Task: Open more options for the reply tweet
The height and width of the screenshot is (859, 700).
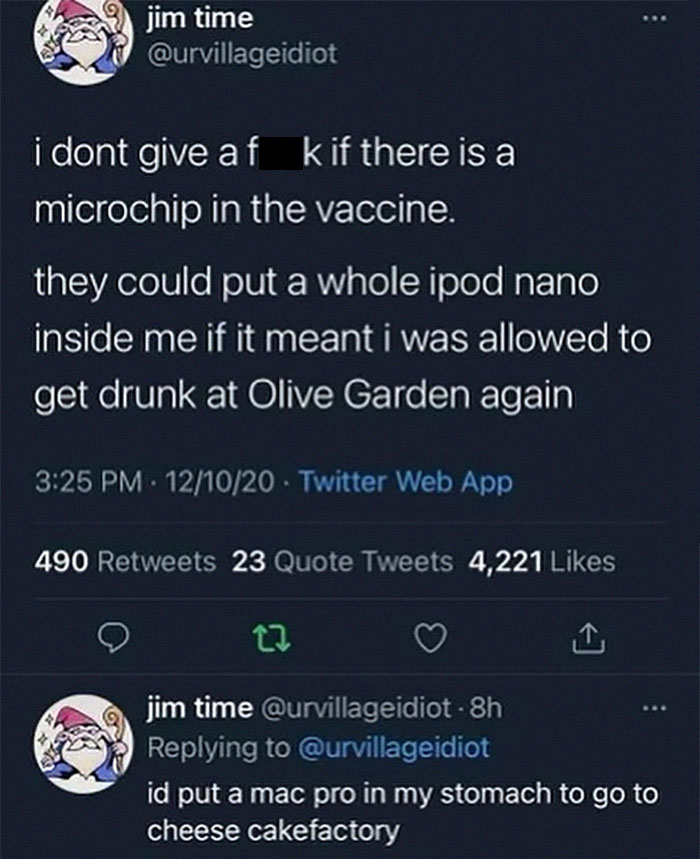Action: (x=652, y=709)
